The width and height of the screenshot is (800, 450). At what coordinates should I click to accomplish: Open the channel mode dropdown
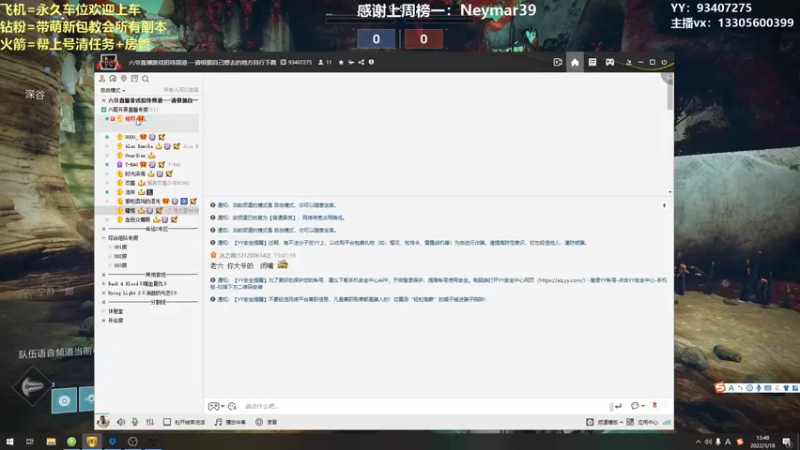click(113, 90)
